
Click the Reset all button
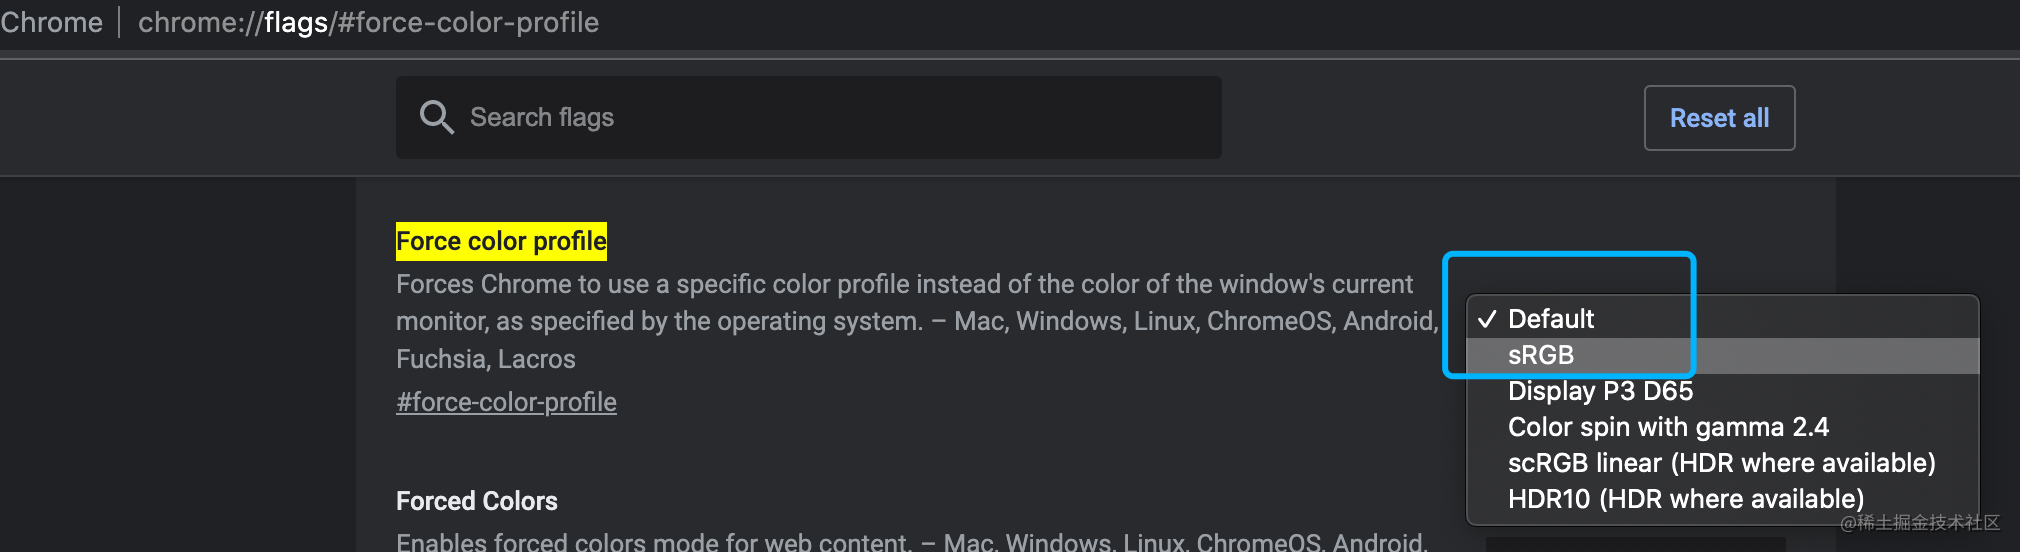(x=1719, y=118)
